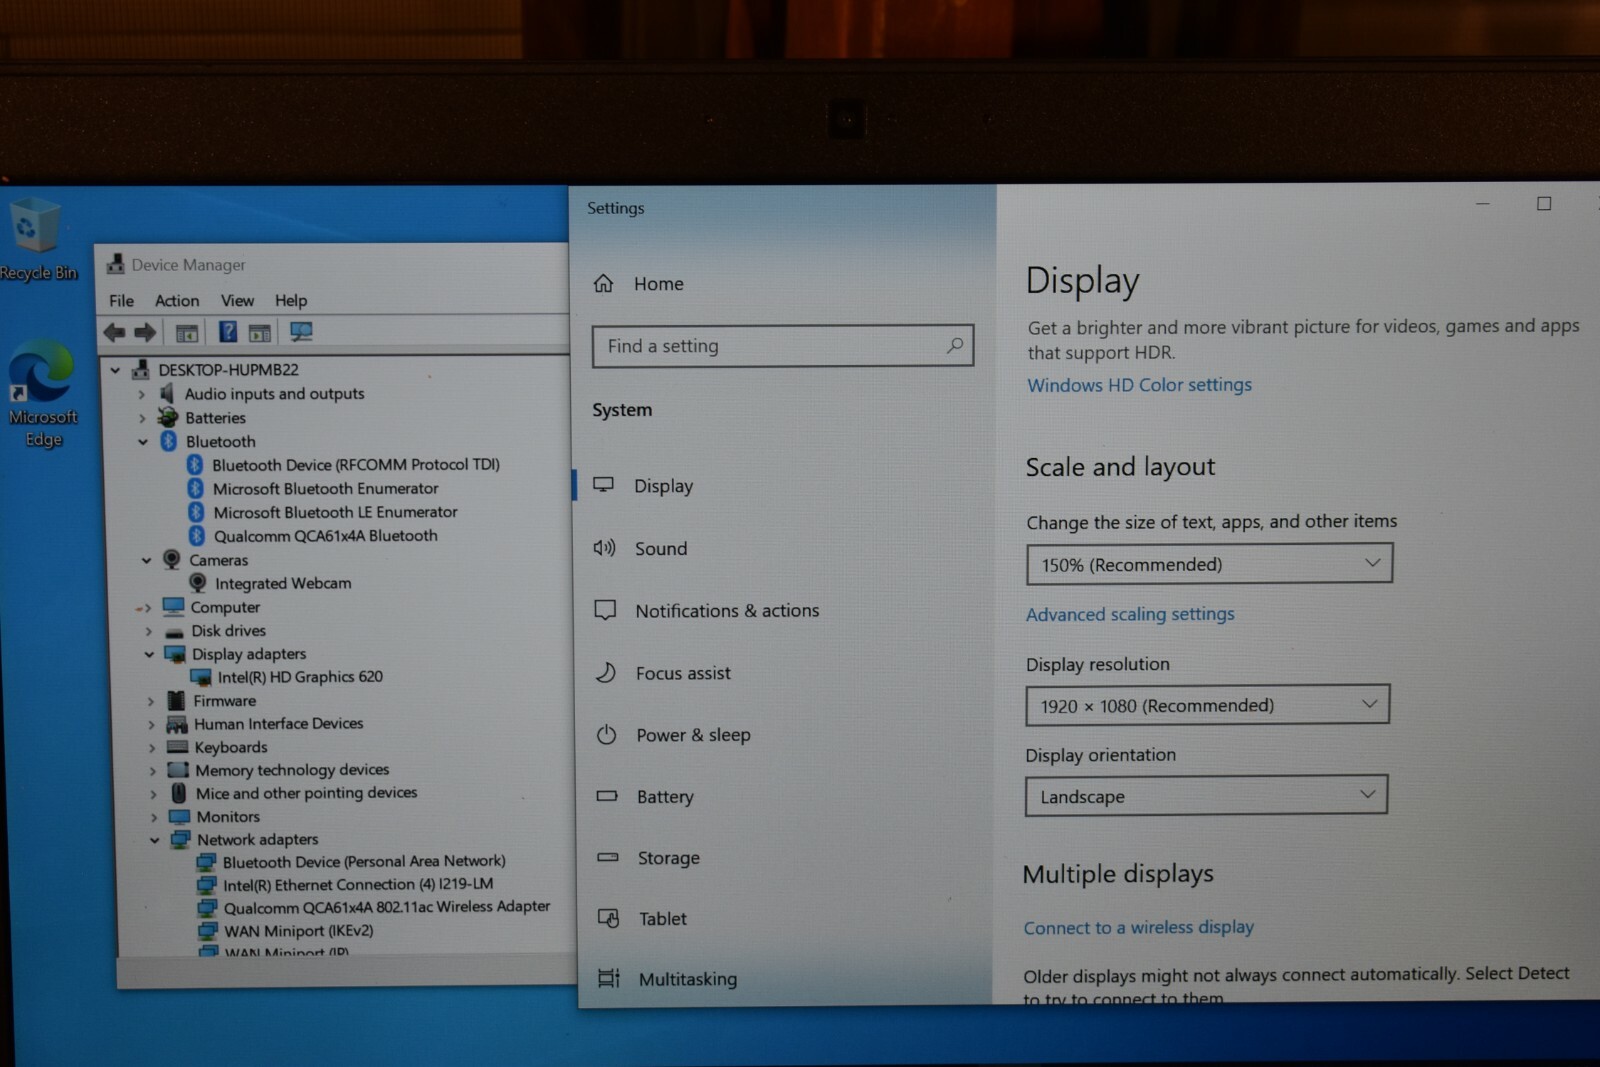This screenshot has width=1600, height=1067.
Task: Click the Notifications & actions icon
Action: (605, 610)
